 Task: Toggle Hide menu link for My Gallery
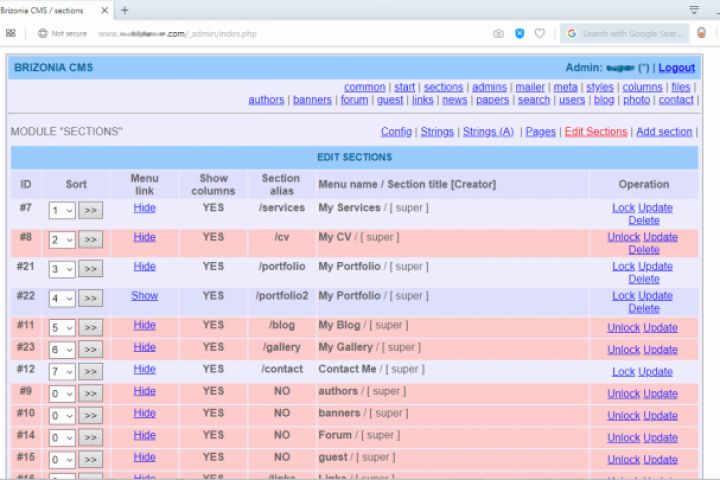coord(144,347)
